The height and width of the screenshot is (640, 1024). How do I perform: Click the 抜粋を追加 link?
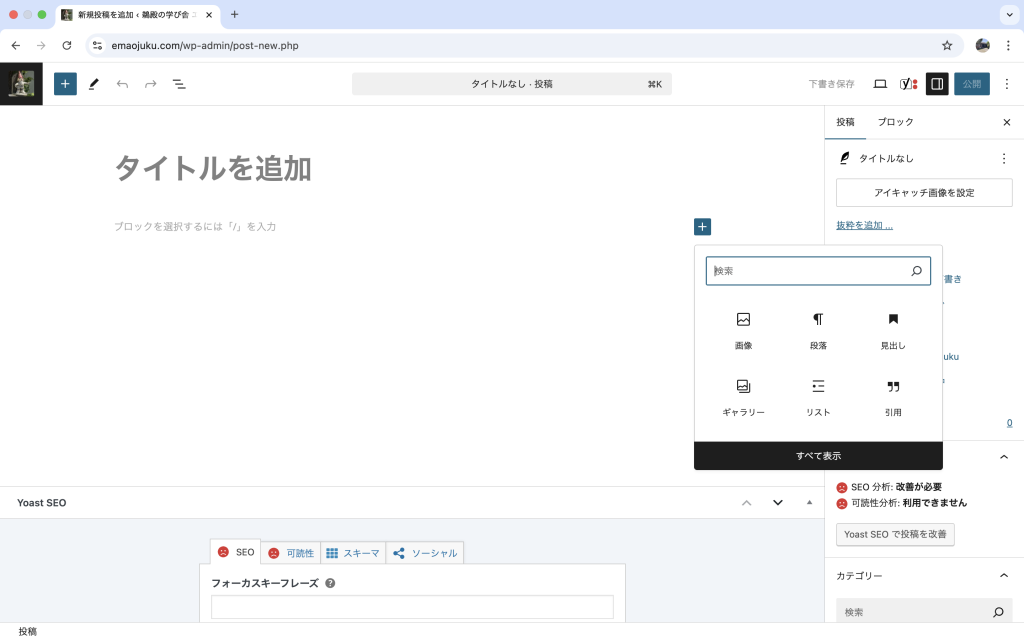(x=864, y=225)
